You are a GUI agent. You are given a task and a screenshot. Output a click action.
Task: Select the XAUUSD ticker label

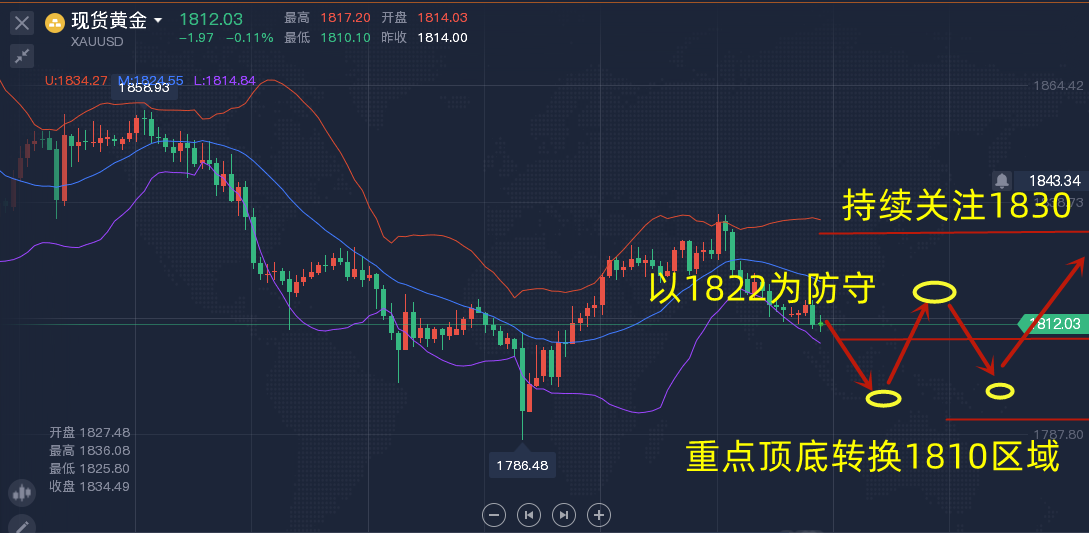pyautogui.click(x=97, y=42)
